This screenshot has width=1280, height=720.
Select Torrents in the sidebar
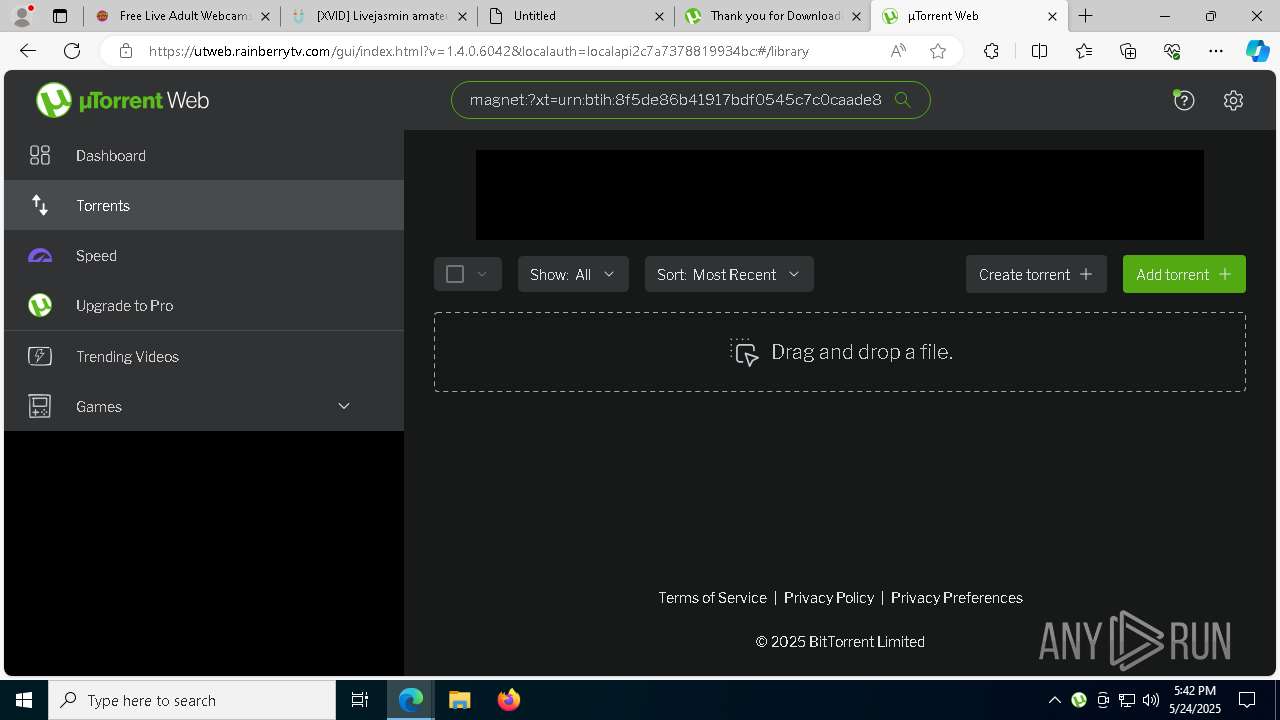coord(204,205)
